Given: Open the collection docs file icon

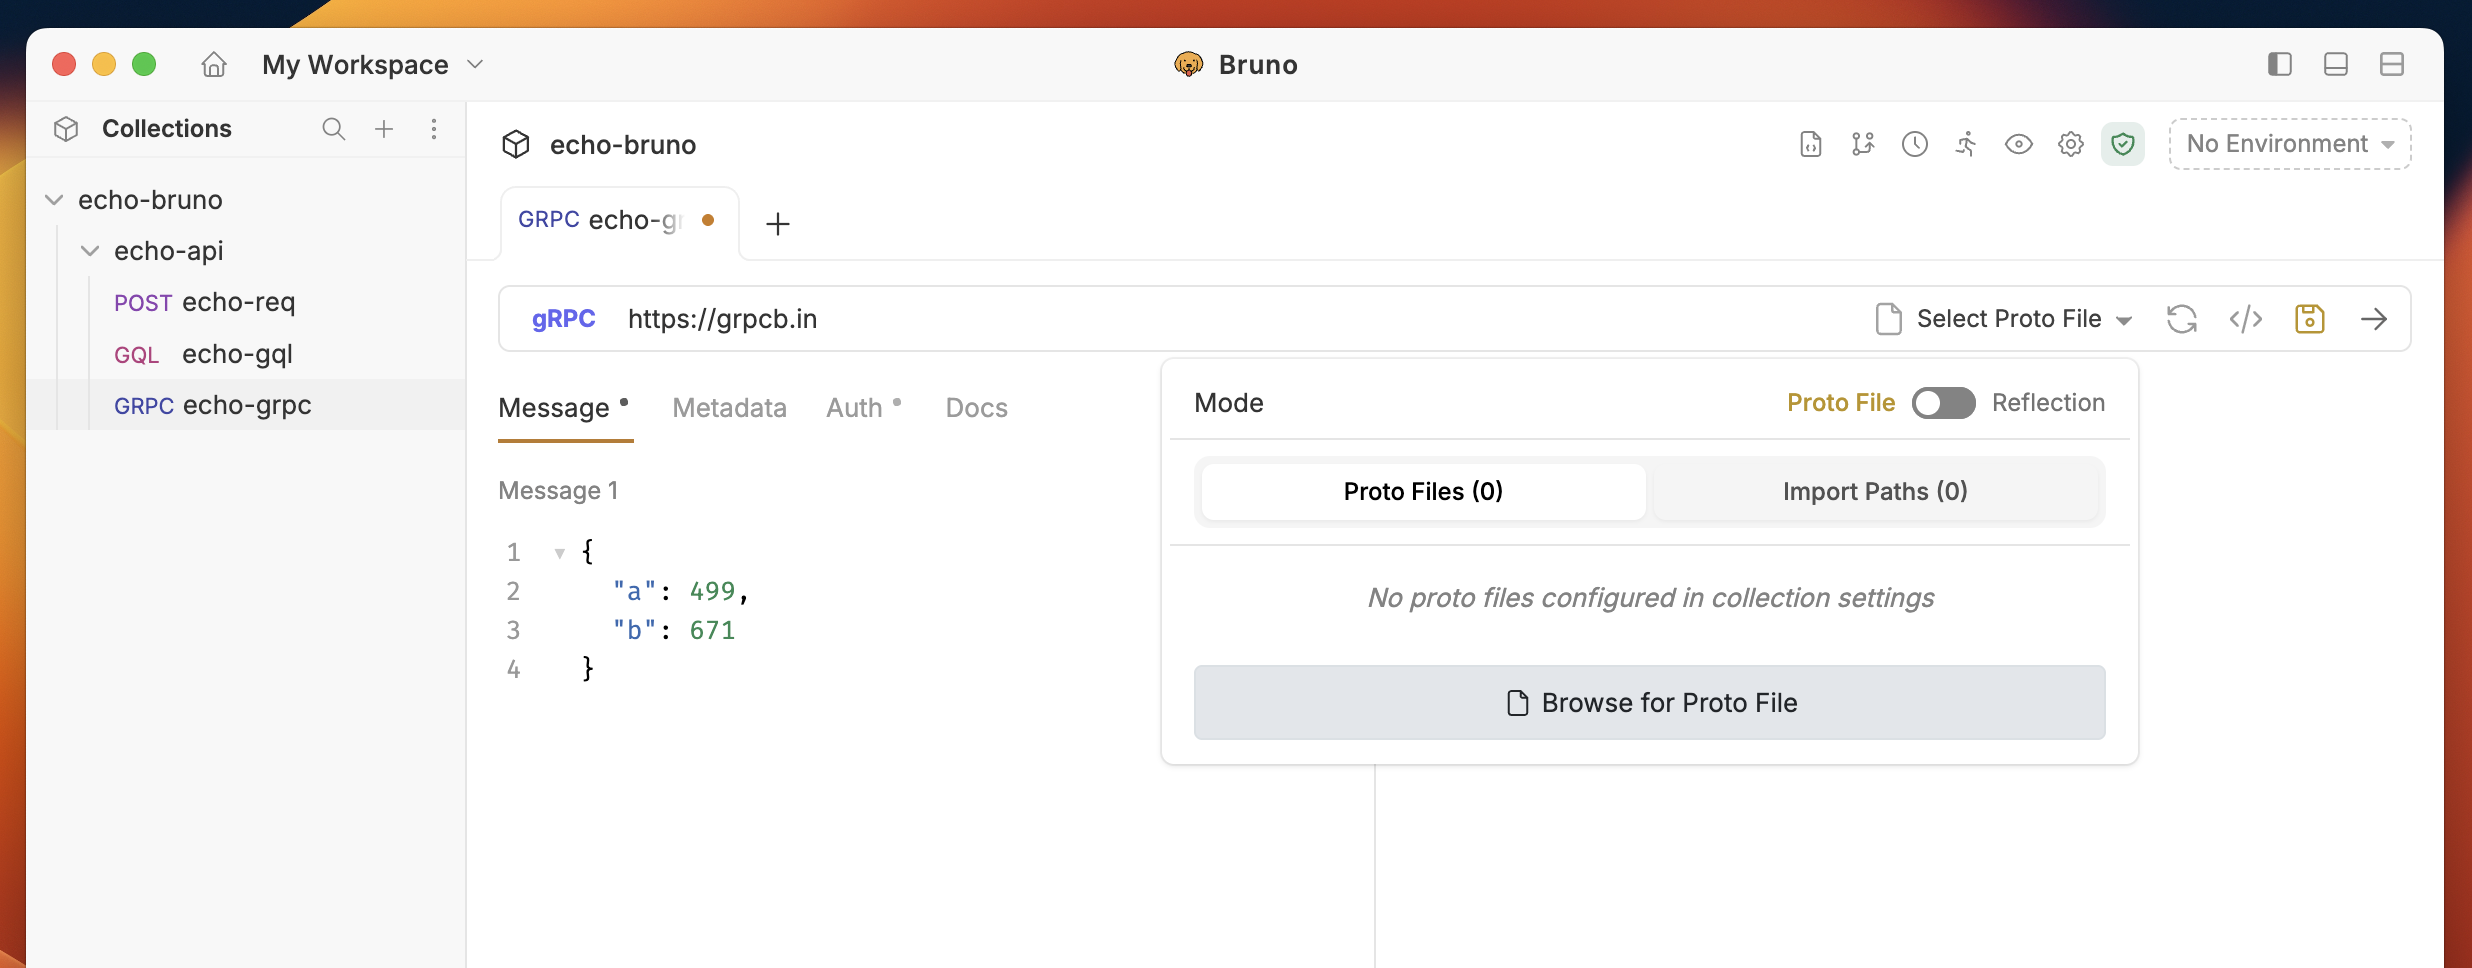Looking at the screenshot, I should 1811,144.
